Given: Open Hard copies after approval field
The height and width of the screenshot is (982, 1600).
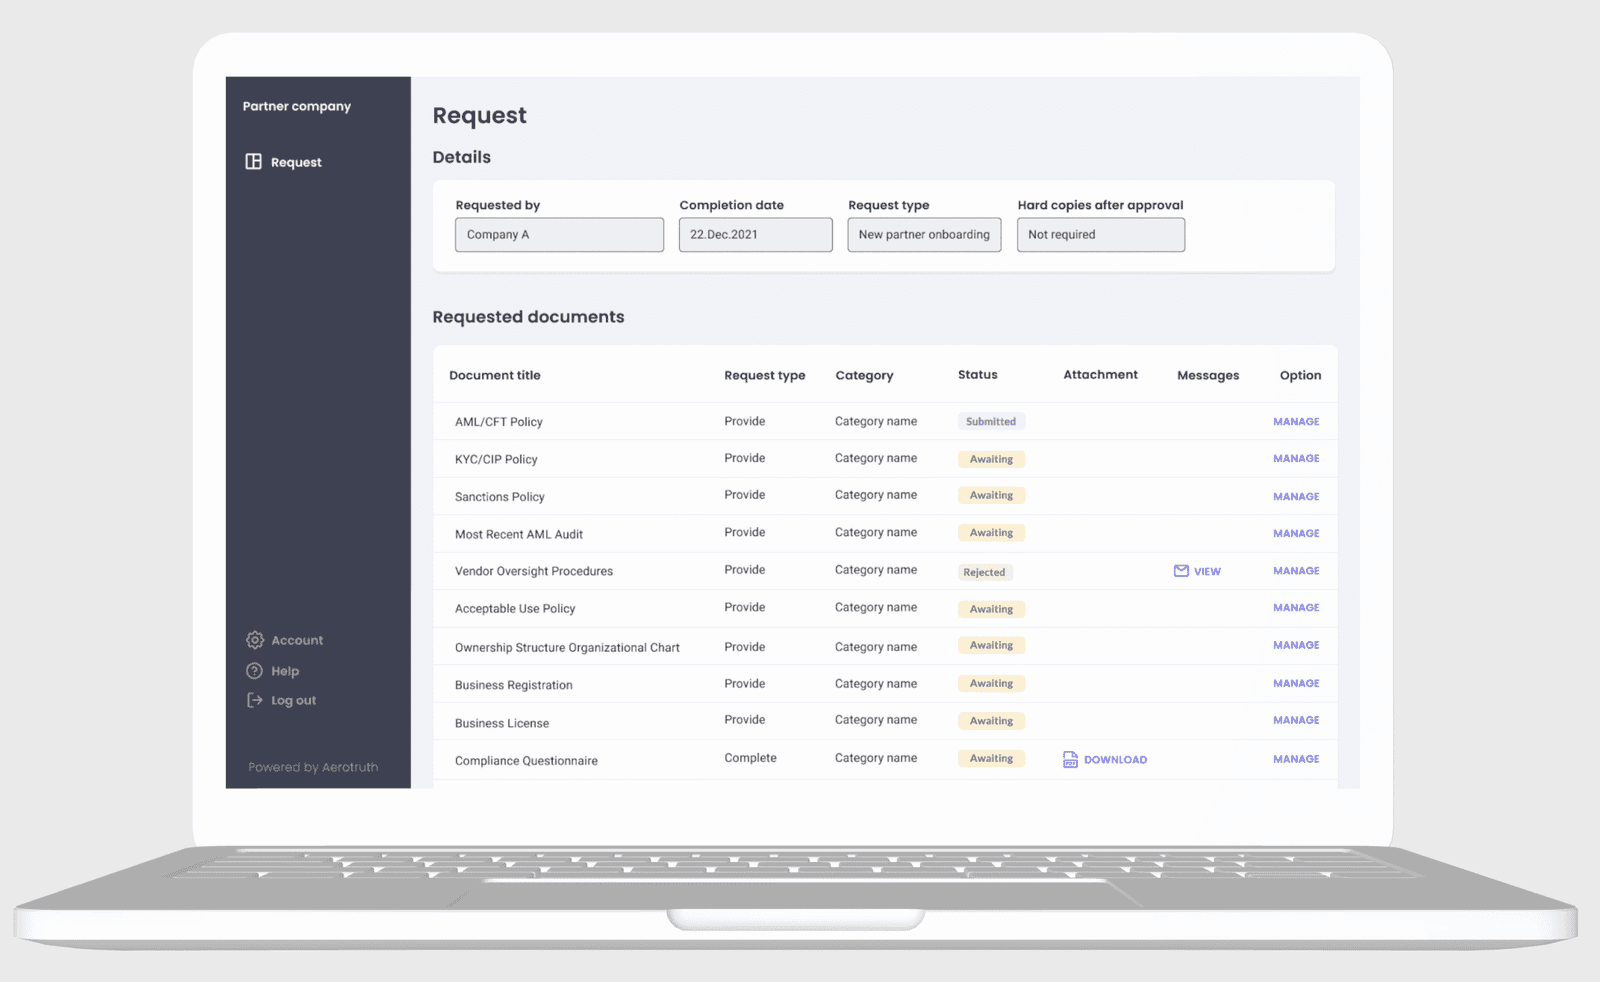Looking at the screenshot, I should coord(1100,235).
